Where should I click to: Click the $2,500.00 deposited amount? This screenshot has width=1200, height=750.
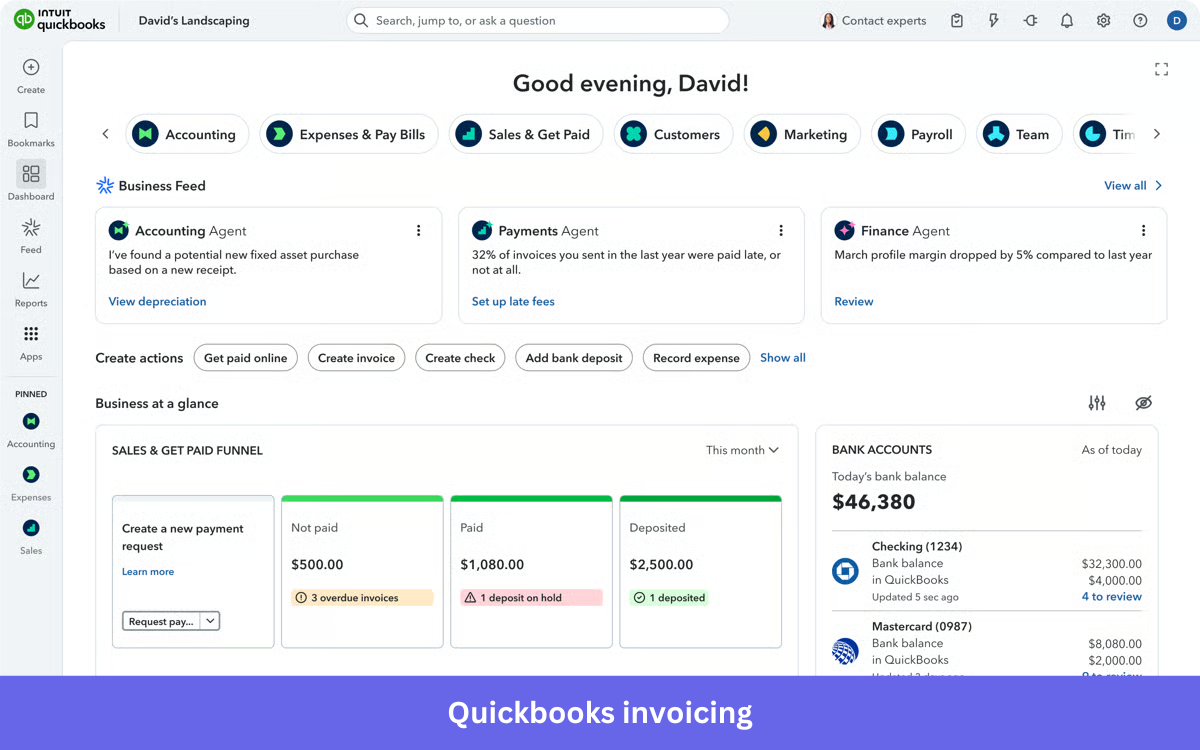662,565
